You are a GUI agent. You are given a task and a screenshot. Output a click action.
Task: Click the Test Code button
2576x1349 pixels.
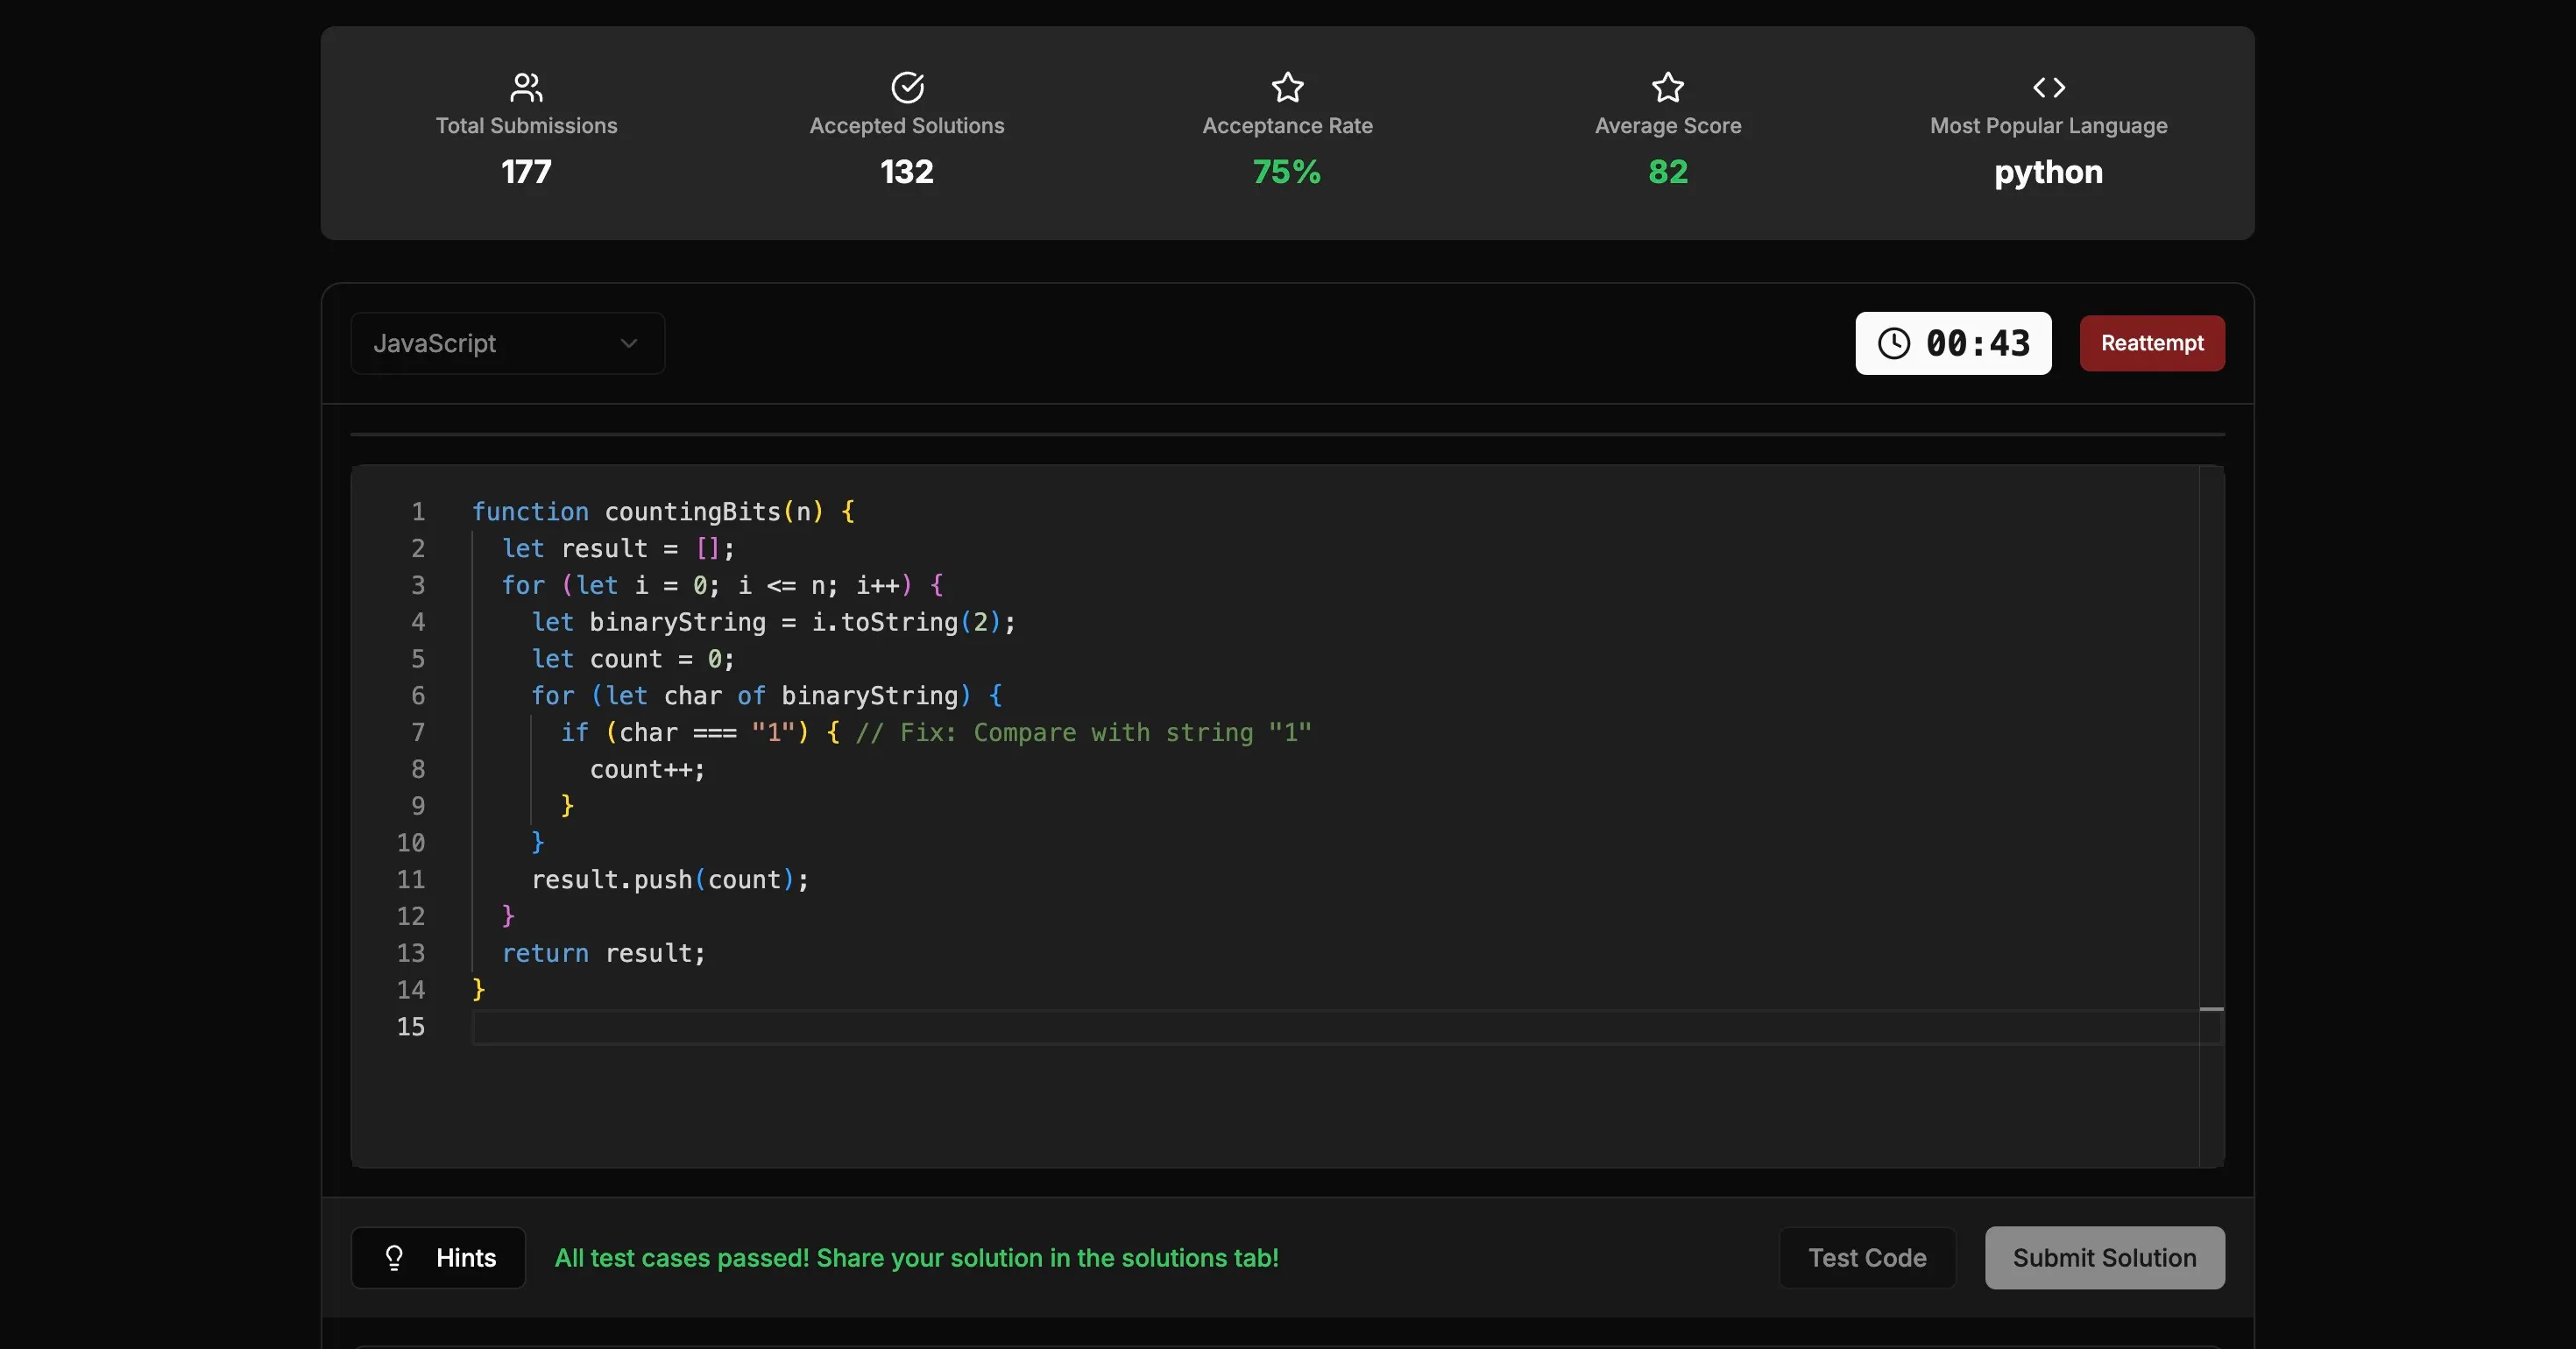[x=1867, y=1258]
